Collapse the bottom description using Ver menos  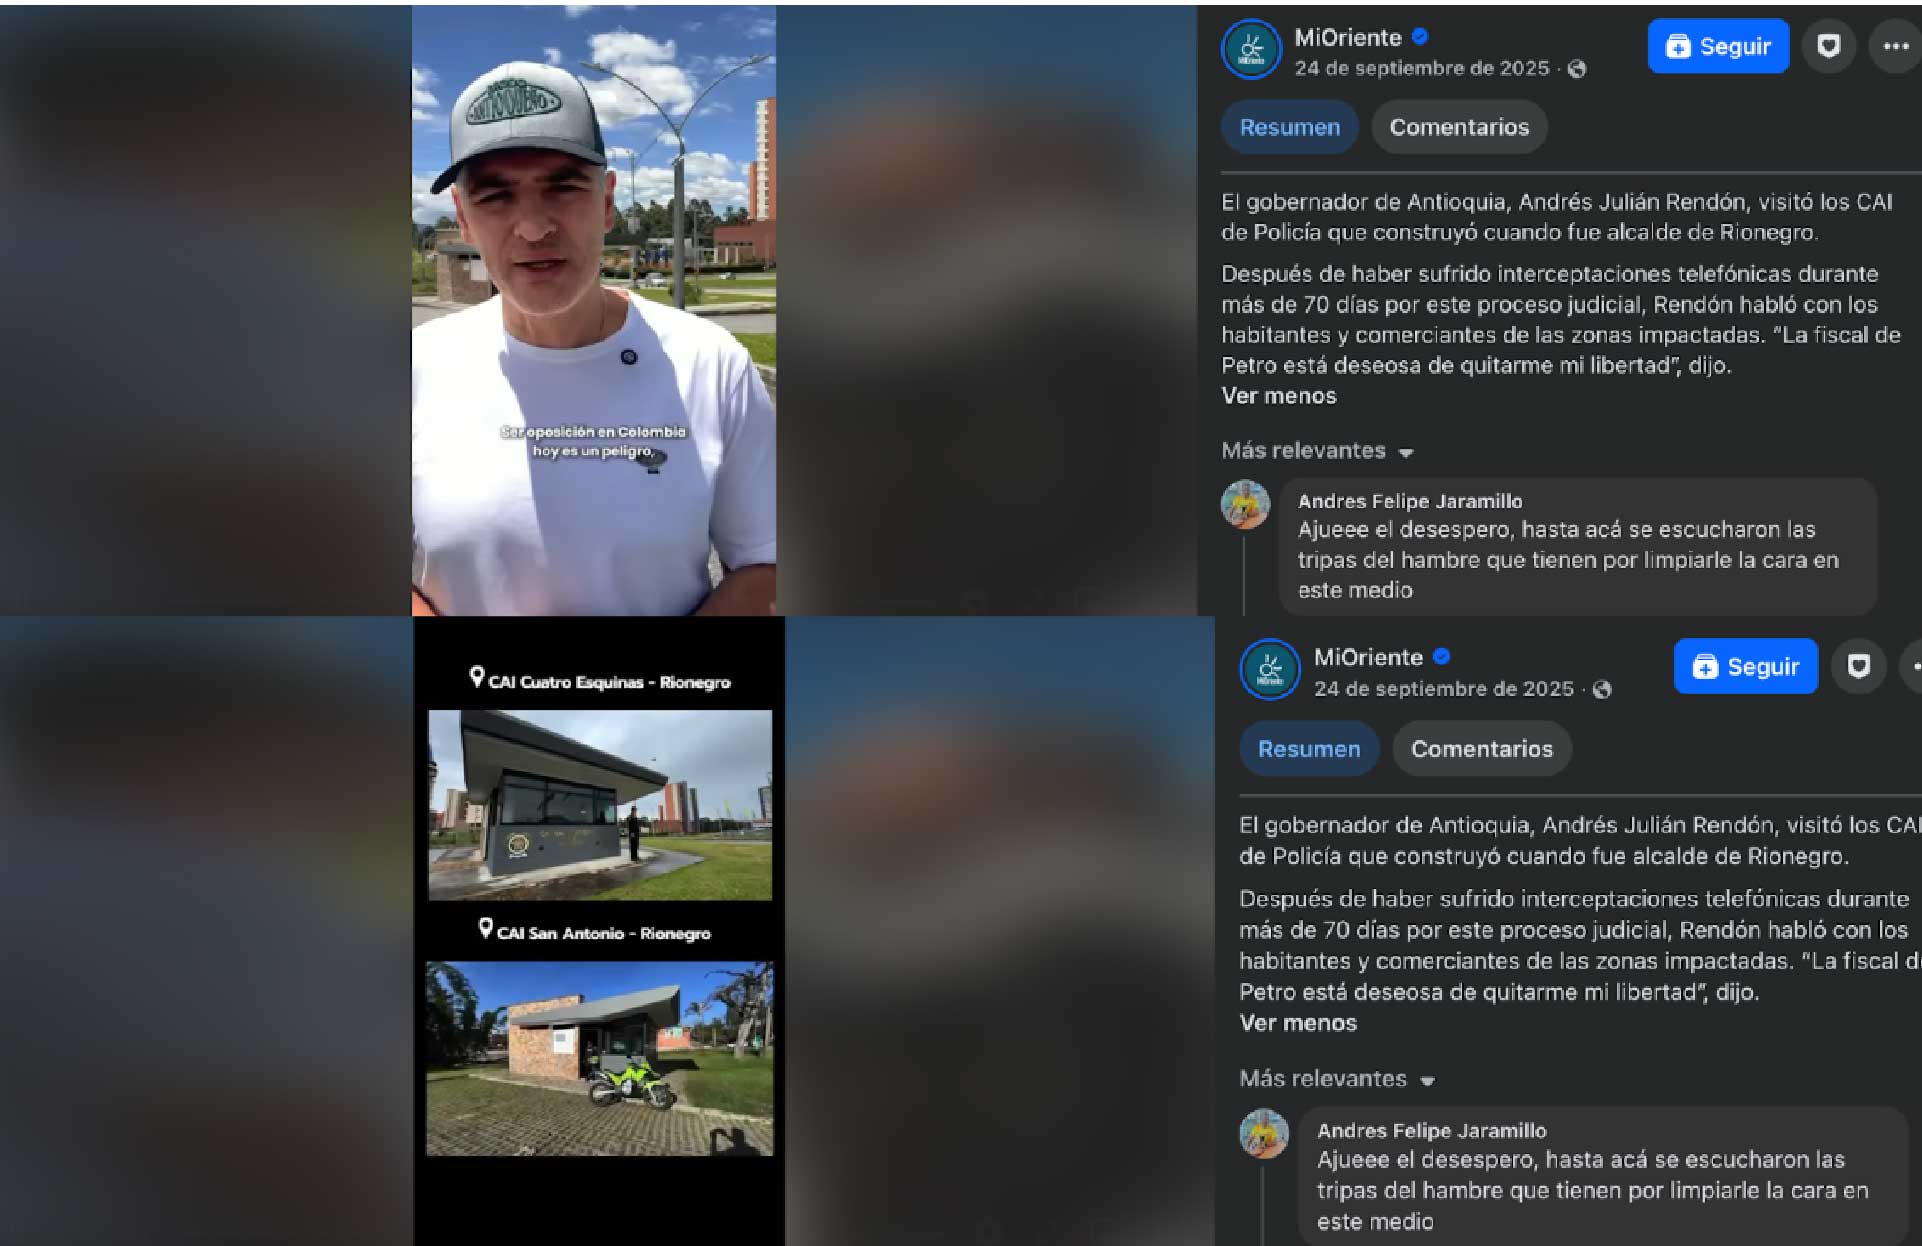pyautogui.click(x=1298, y=1023)
